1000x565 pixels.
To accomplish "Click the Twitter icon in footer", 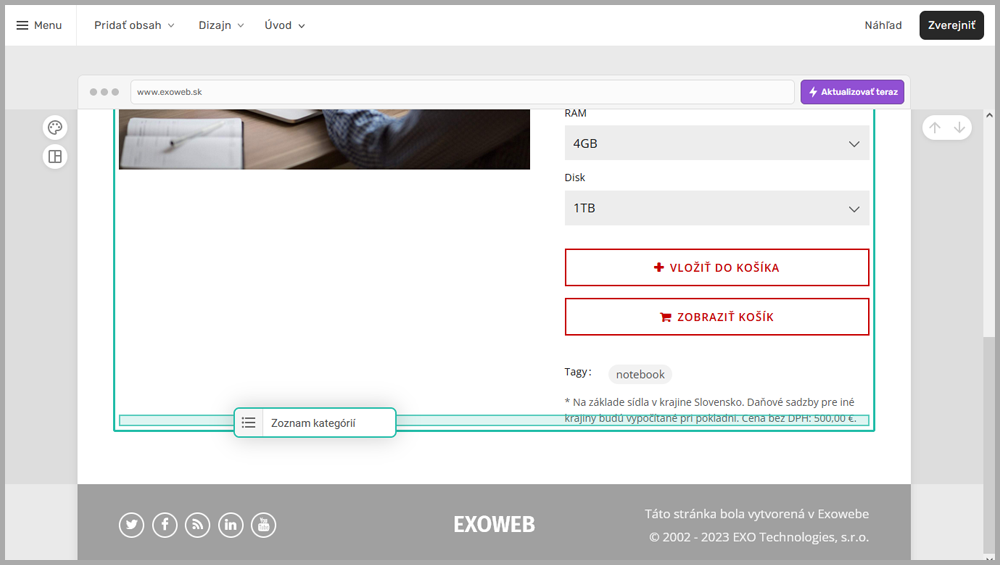I will 132,525.
